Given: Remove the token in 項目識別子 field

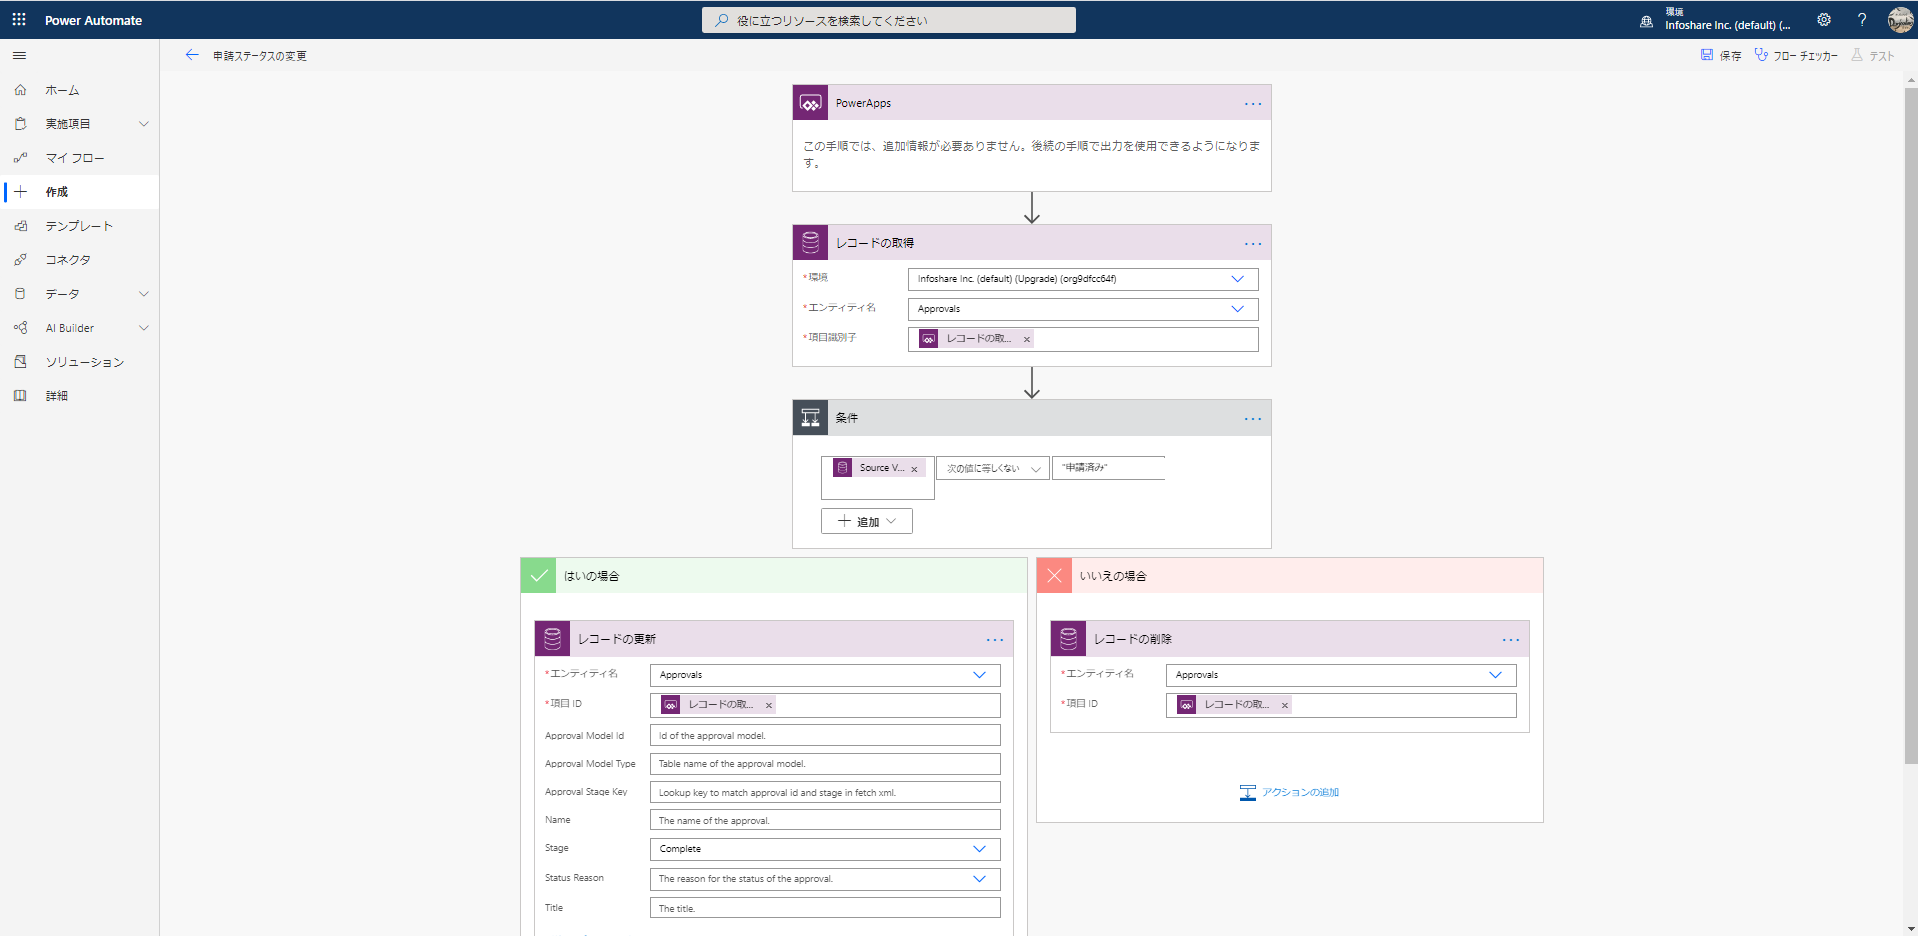Looking at the screenshot, I should 1026,340.
